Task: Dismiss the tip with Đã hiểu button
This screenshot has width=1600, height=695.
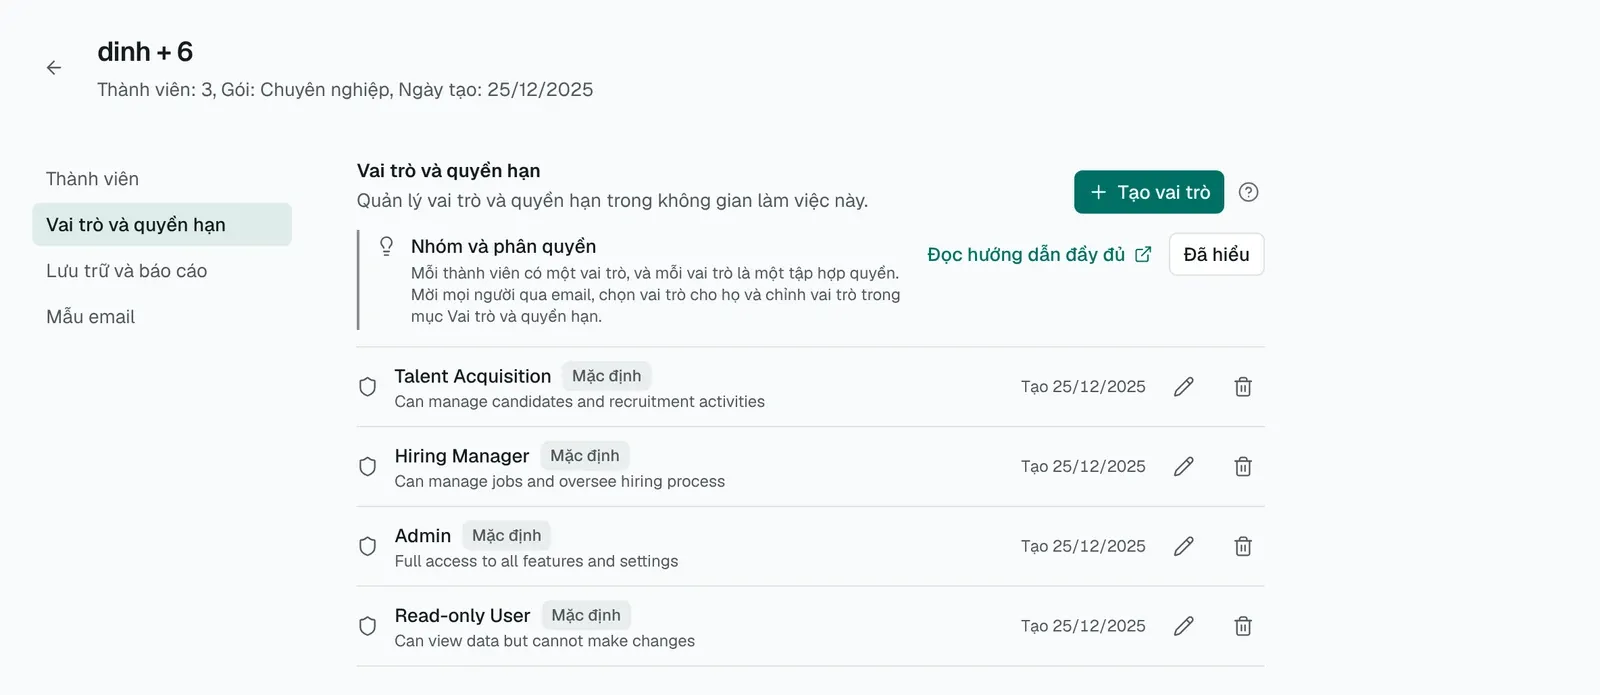Action: click(1216, 254)
